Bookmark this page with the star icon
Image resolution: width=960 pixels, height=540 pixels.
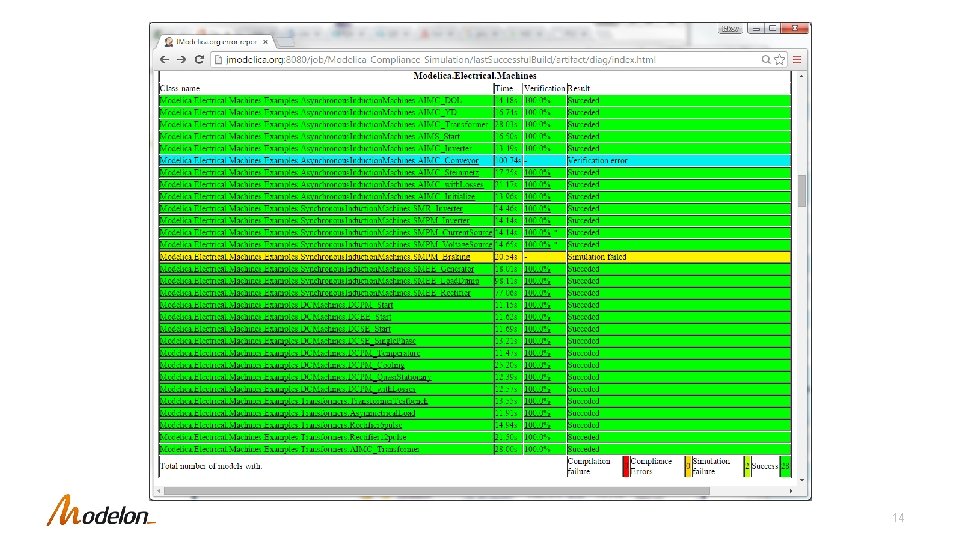(x=779, y=59)
